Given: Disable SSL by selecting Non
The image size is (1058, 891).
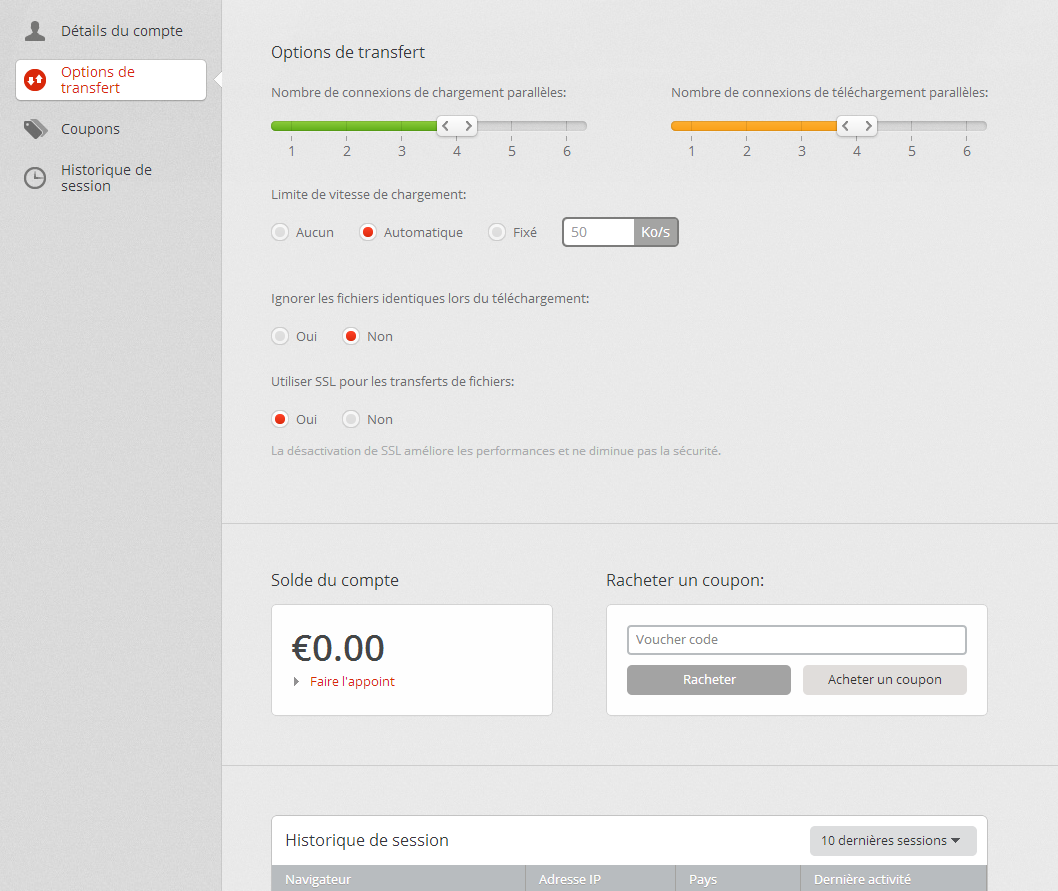Looking at the screenshot, I should coord(351,419).
